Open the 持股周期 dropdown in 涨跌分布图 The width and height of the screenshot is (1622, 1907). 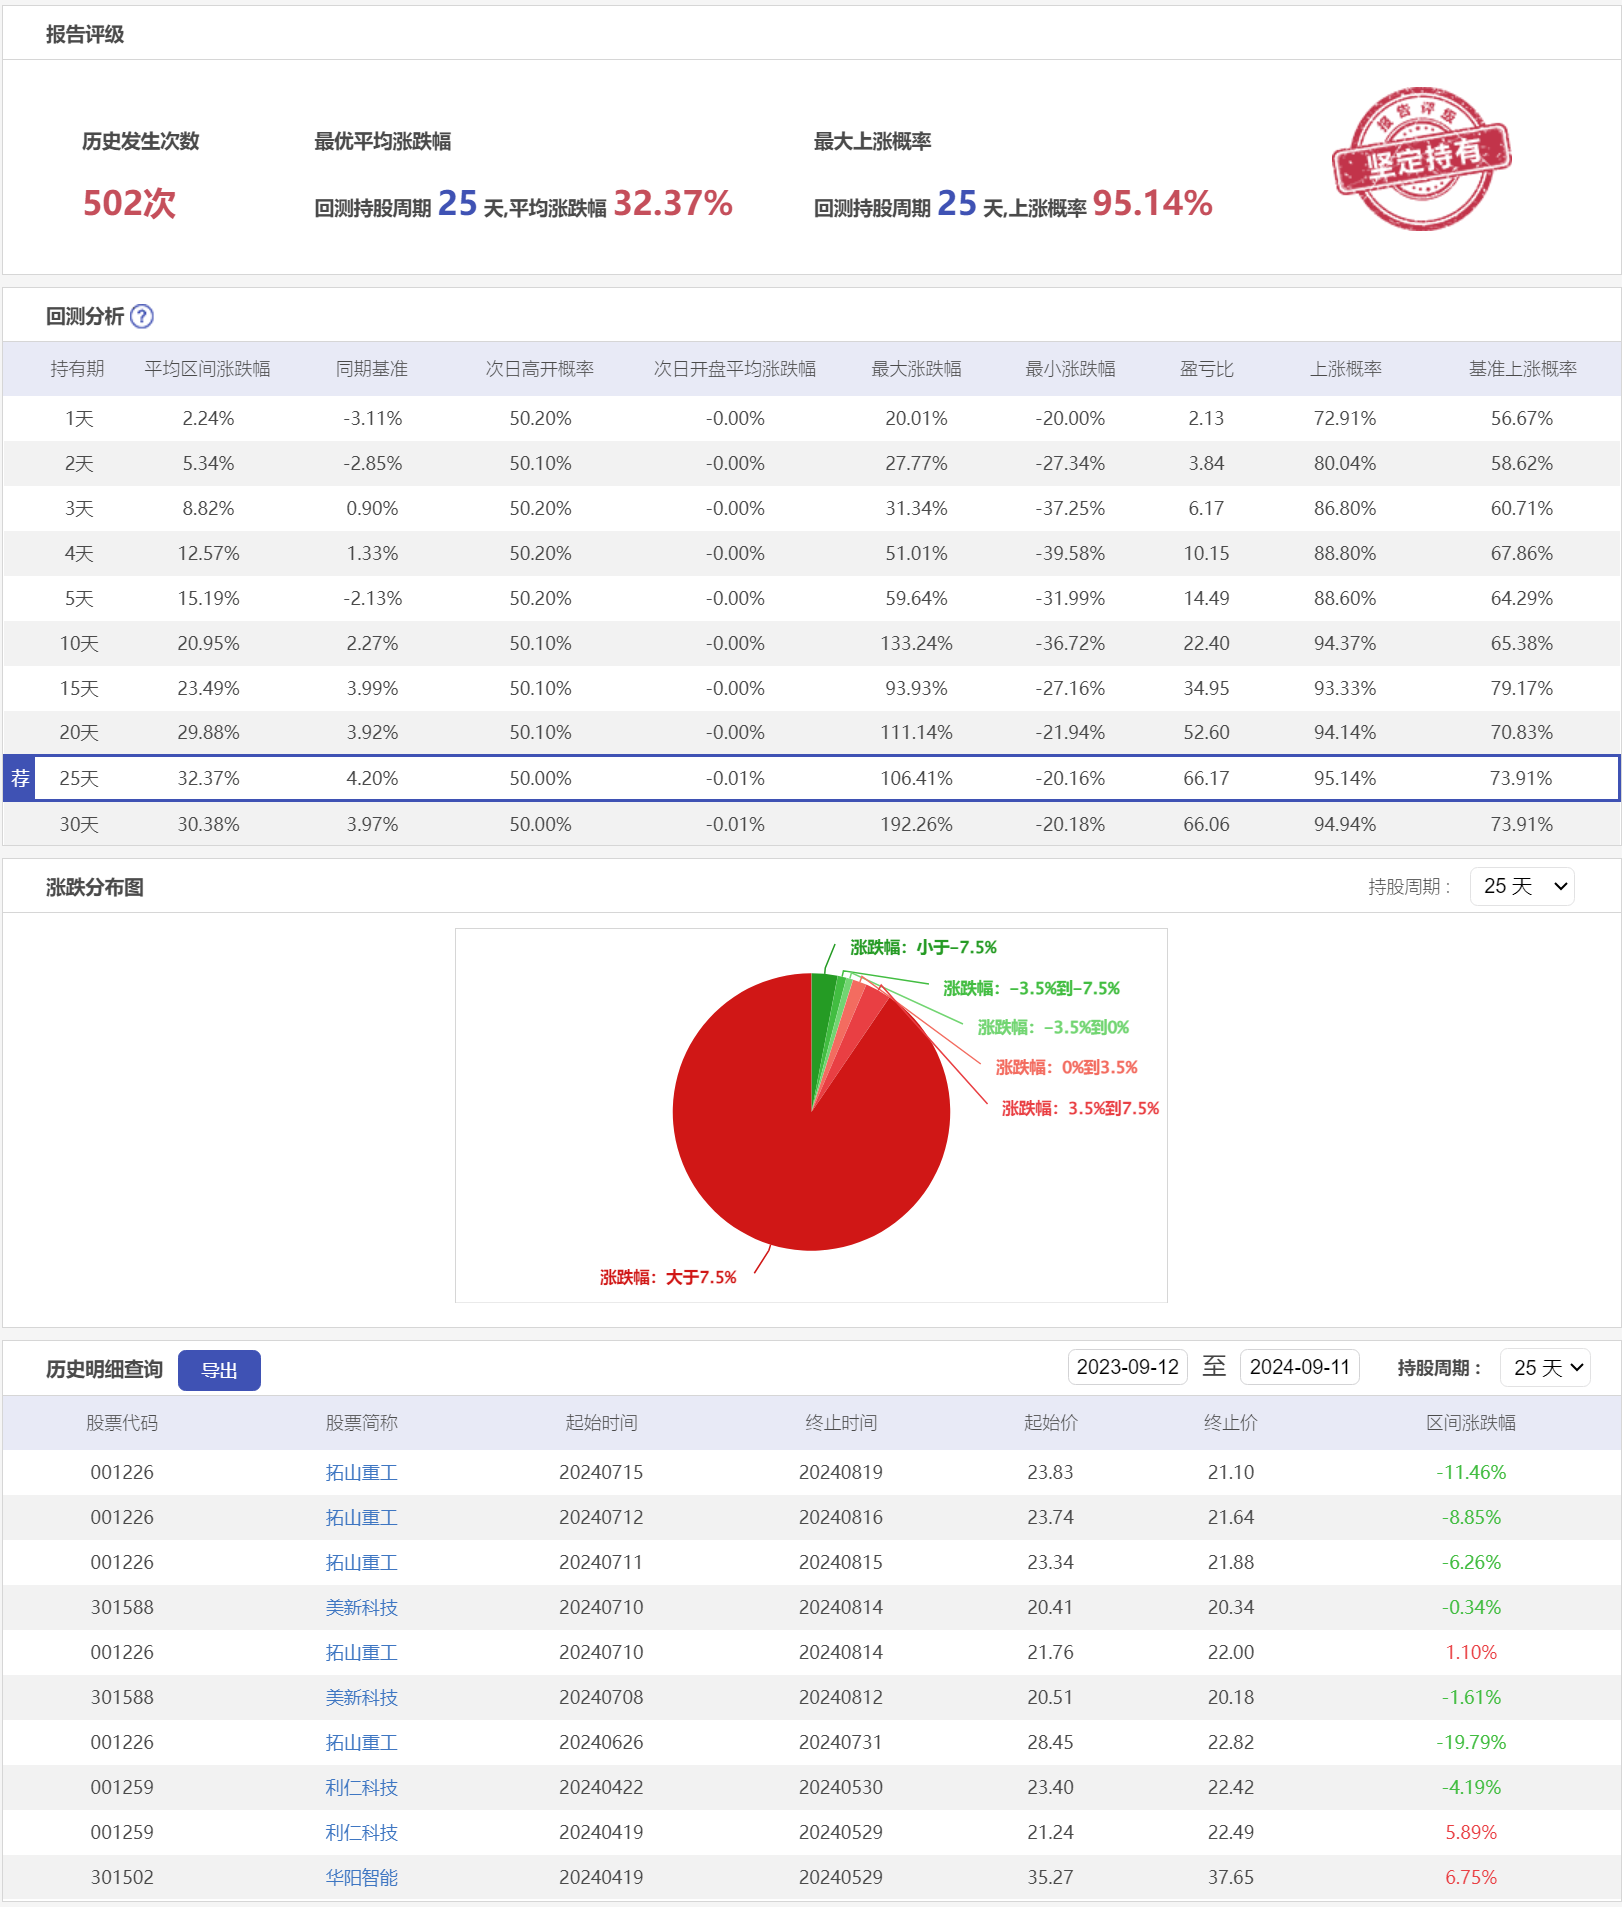1522,887
